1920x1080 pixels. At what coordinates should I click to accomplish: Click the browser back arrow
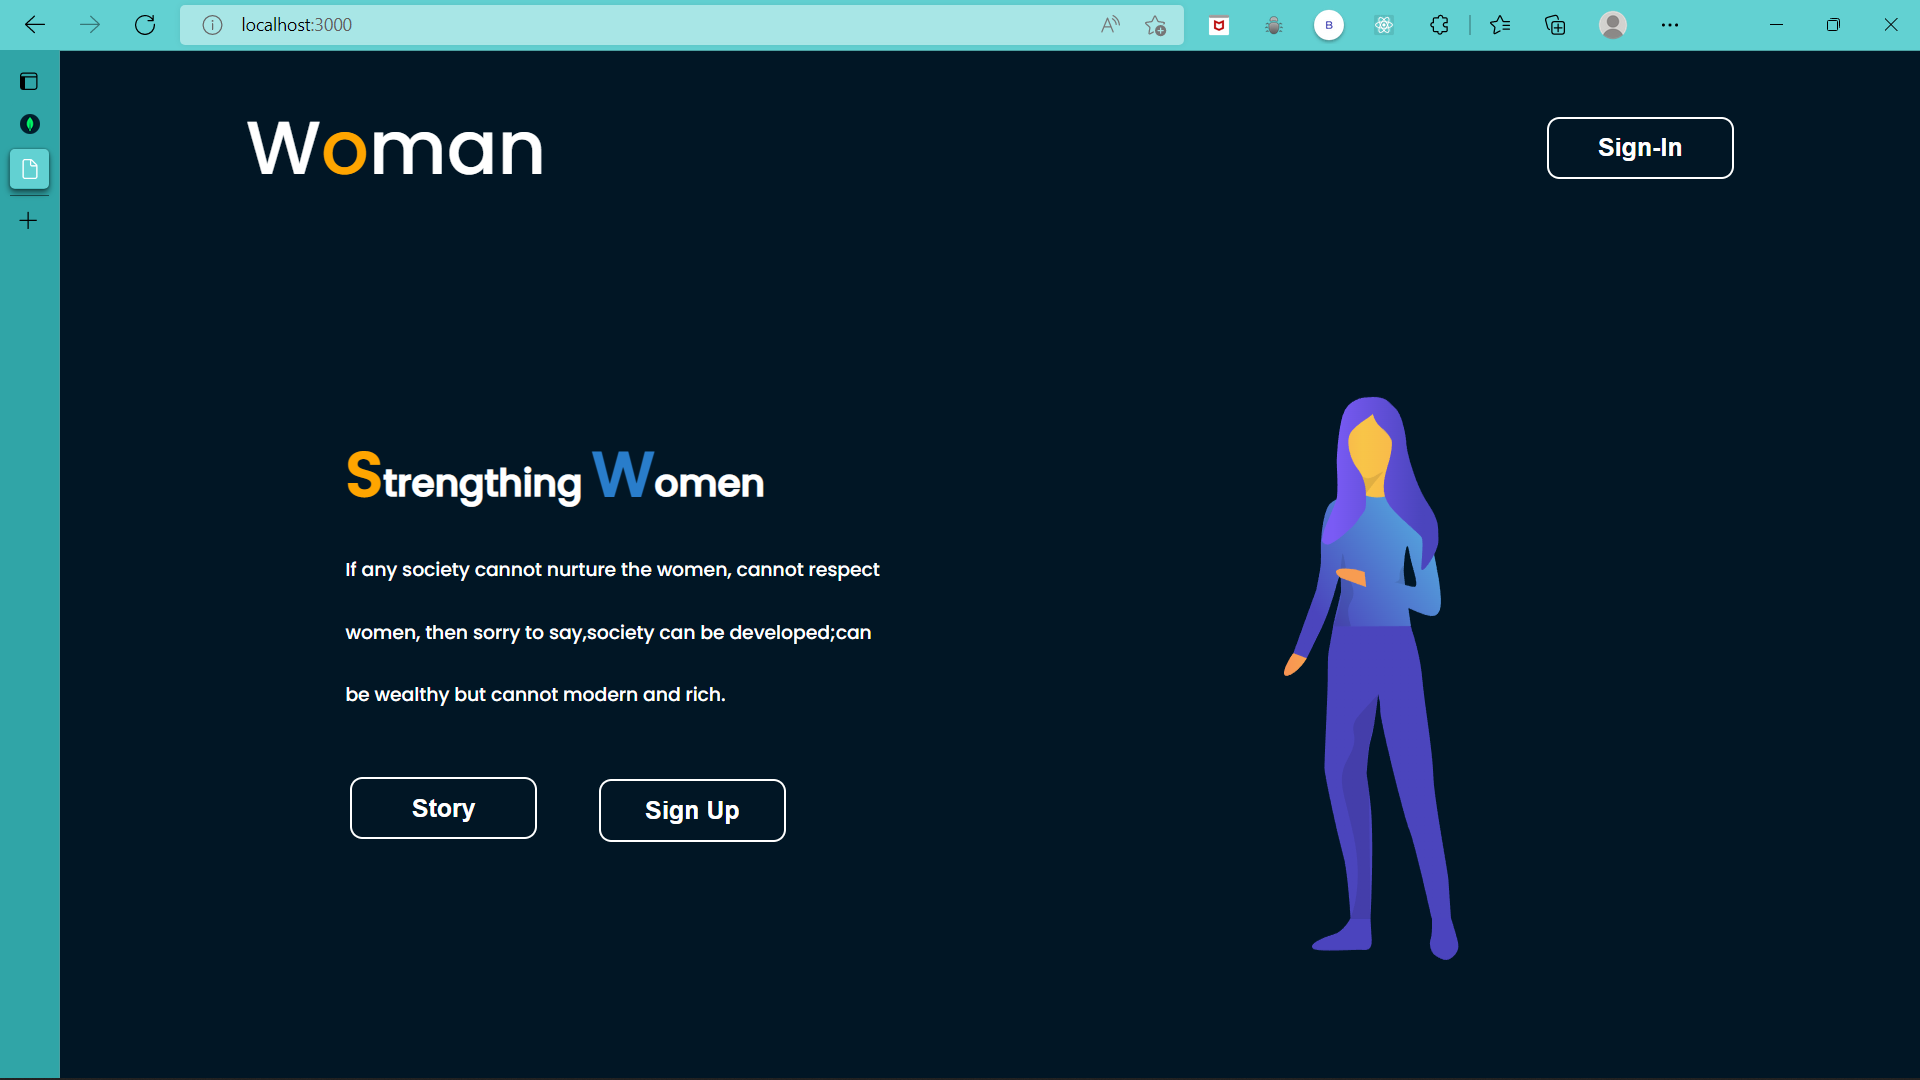(35, 25)
